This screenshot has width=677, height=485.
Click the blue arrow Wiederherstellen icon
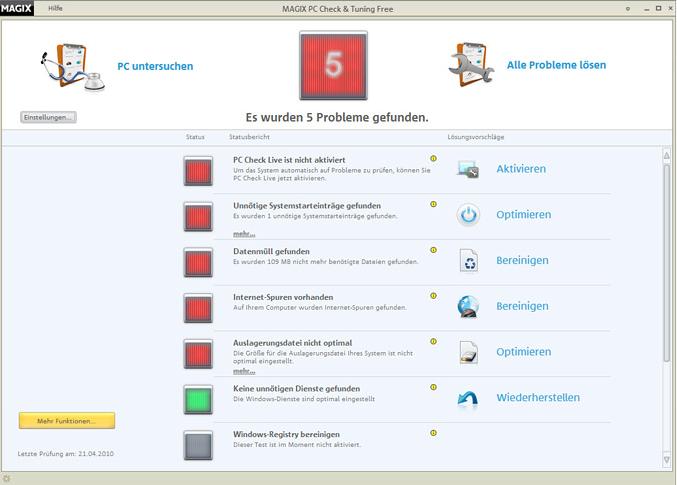coord(468,398)
